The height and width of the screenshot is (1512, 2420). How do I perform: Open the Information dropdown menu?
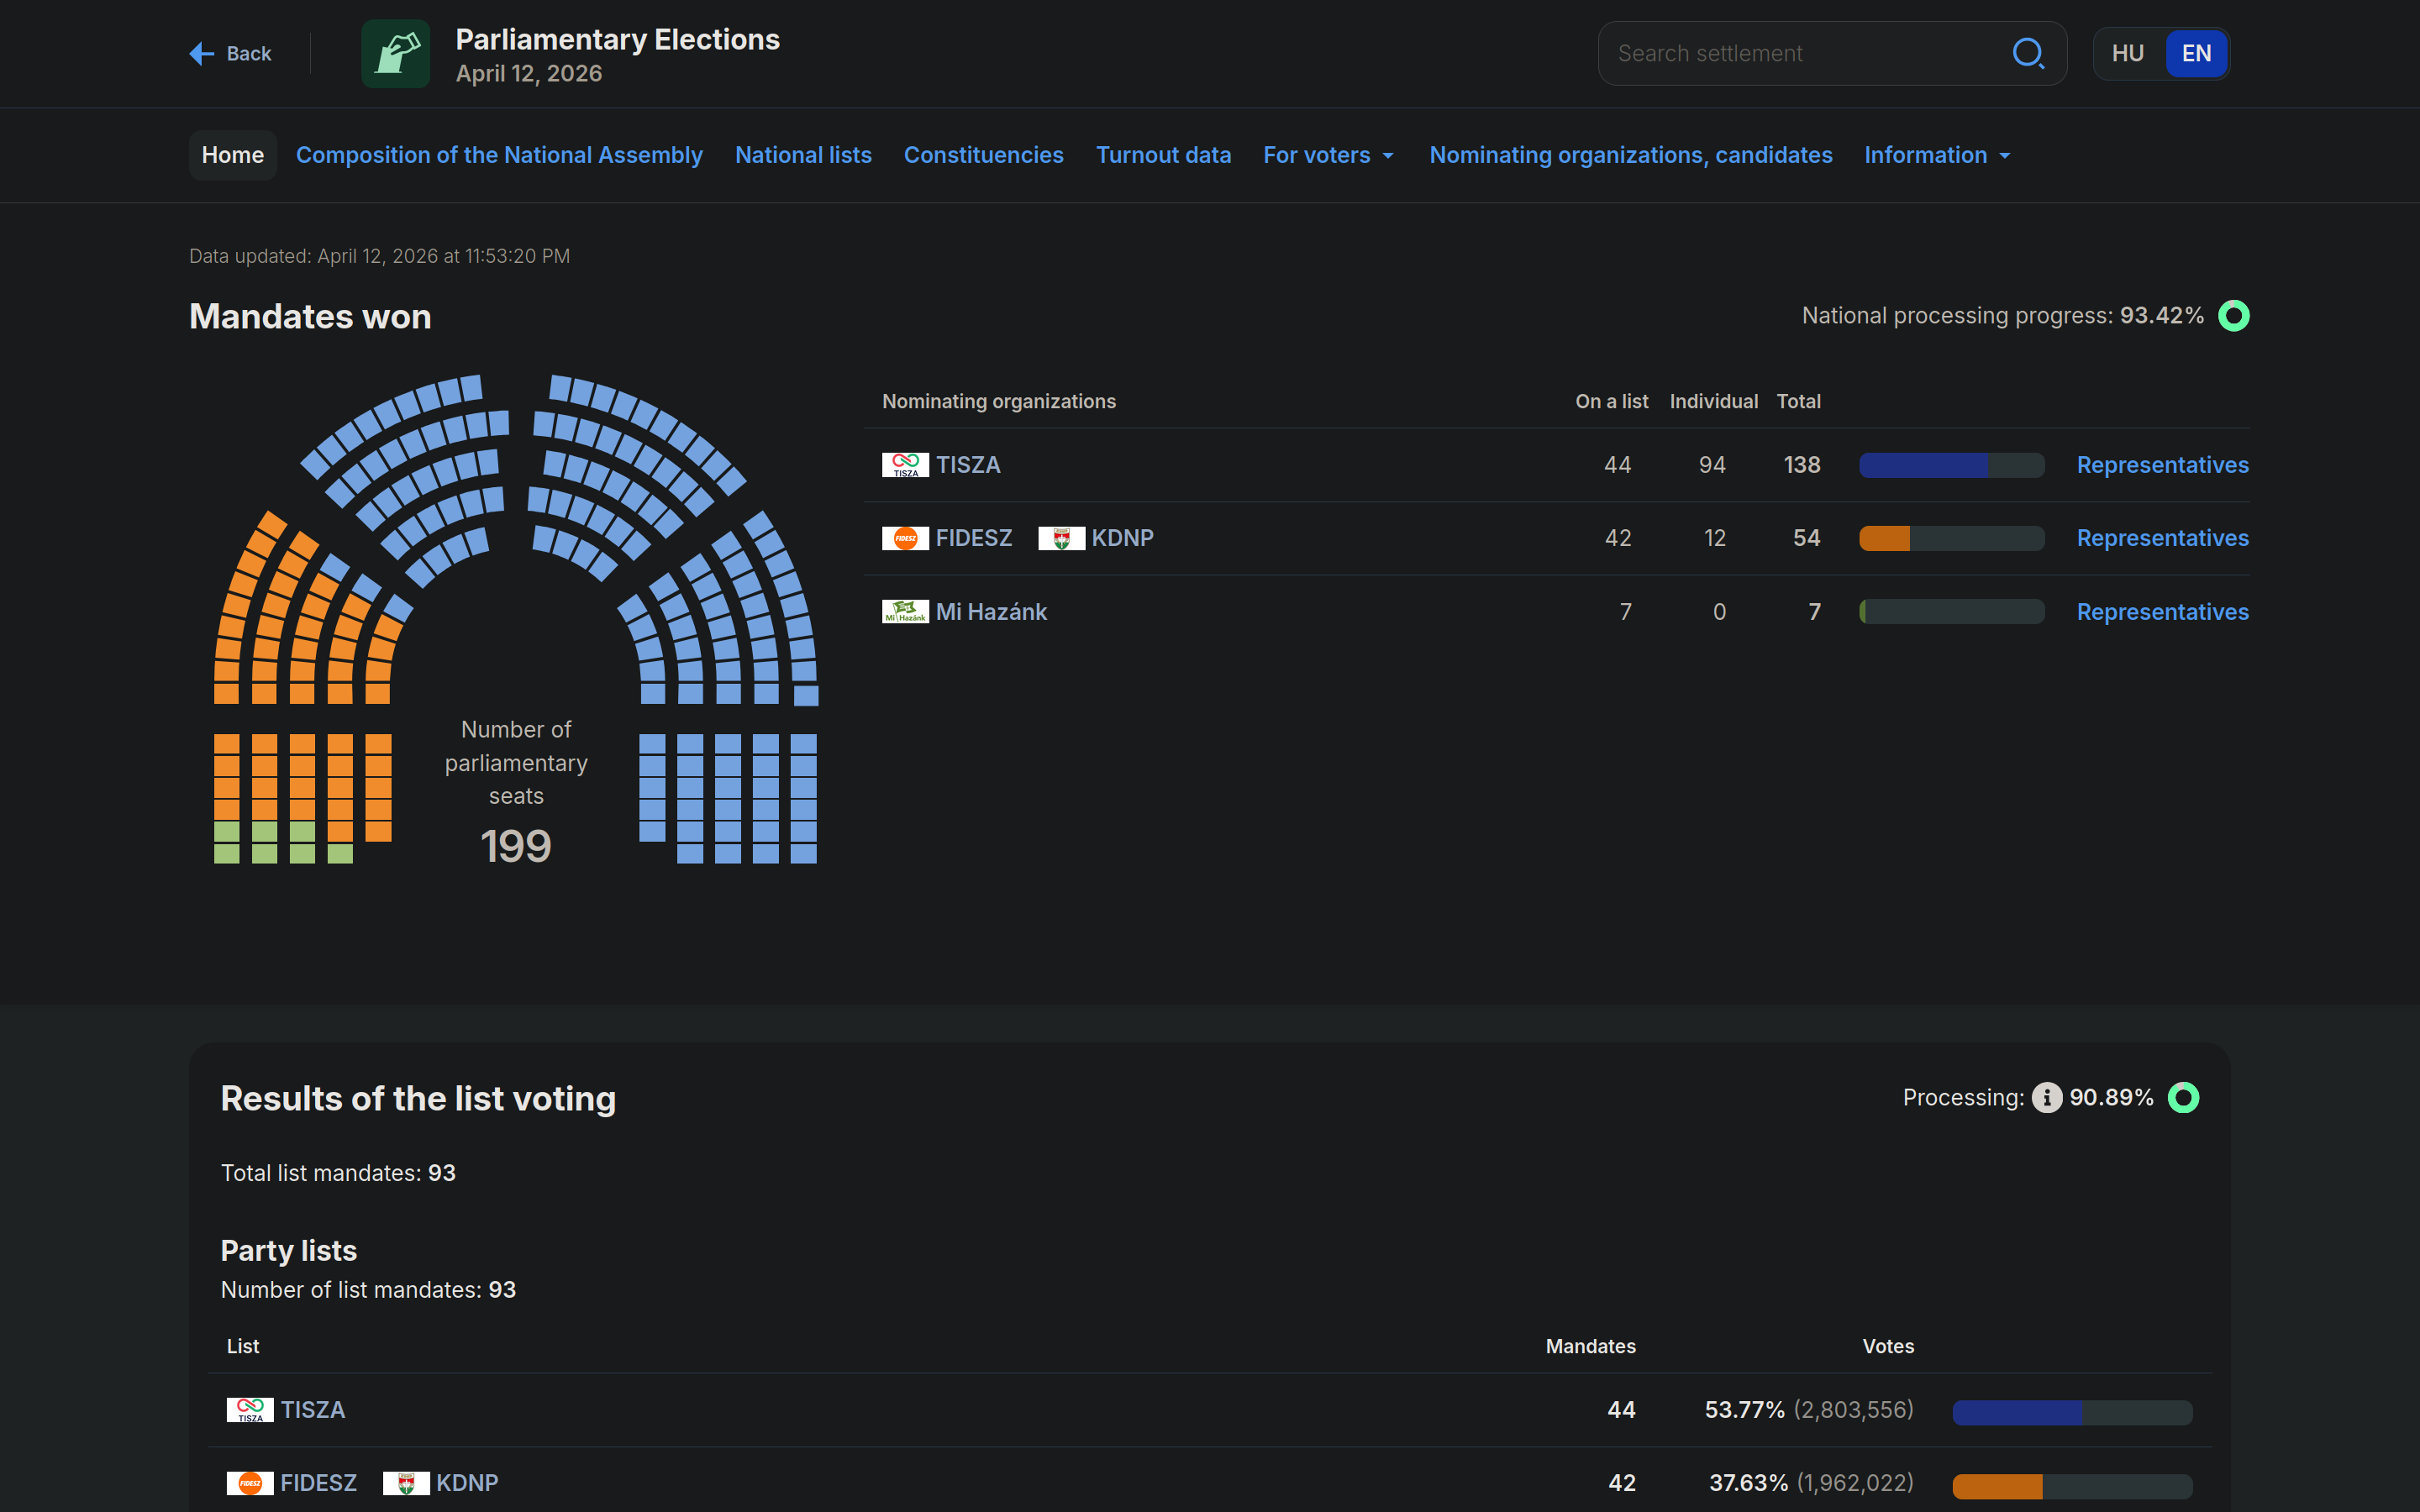[x=1937, y=155]
